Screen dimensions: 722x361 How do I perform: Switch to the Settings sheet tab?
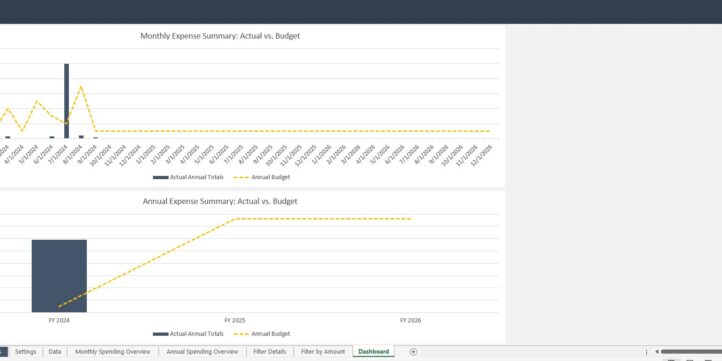coord(25,352)
